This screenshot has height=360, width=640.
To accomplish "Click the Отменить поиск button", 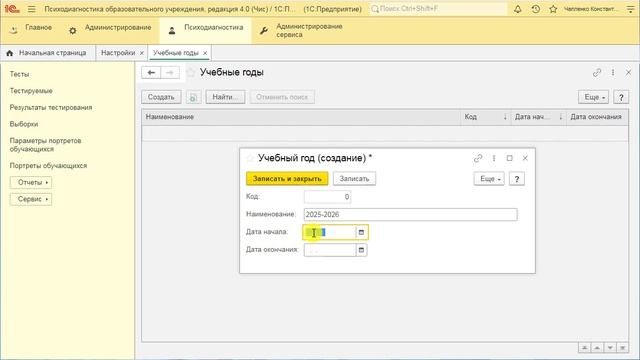I will coord(282,97).
